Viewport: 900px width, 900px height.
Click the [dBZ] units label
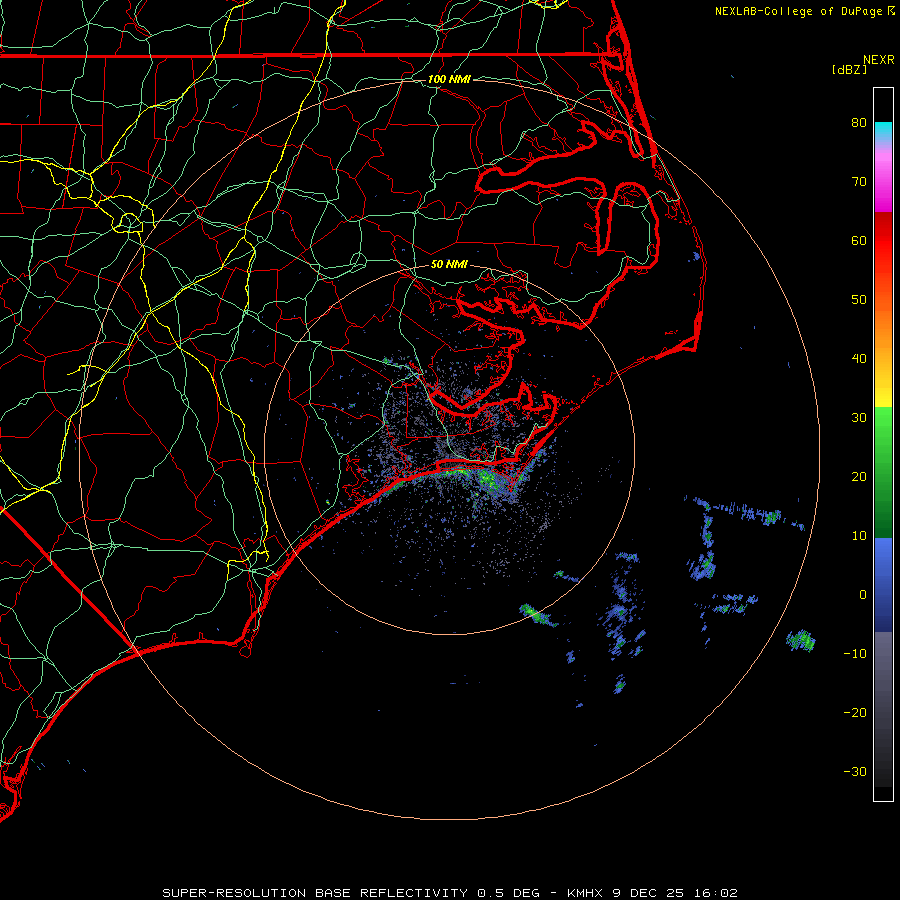(849, 69)
